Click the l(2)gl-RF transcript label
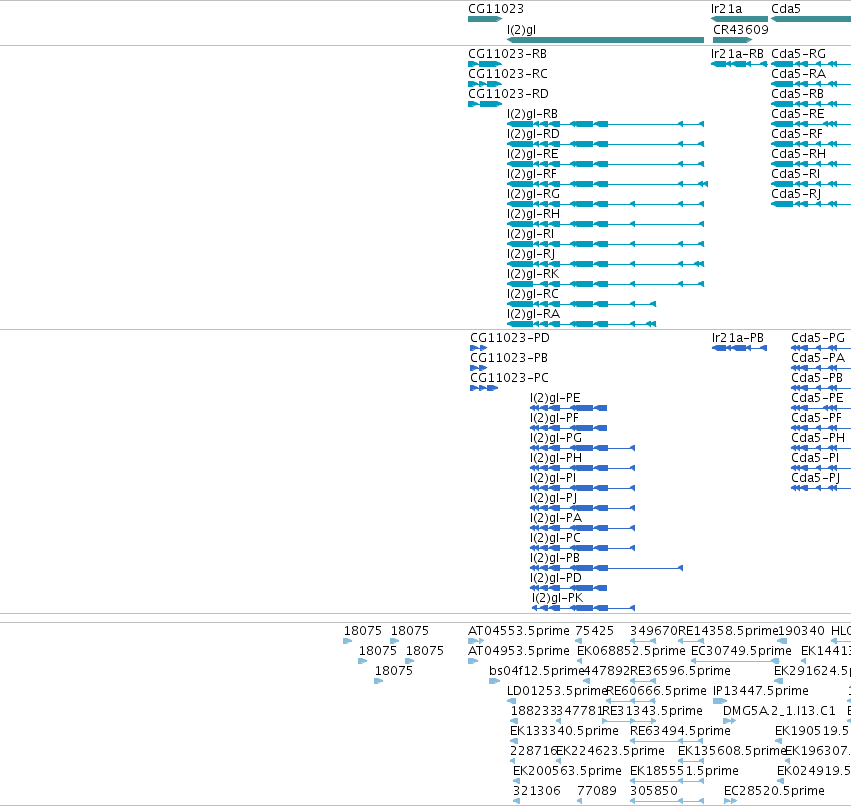This screenshot has height=806, width=851. tap(532, 174)
